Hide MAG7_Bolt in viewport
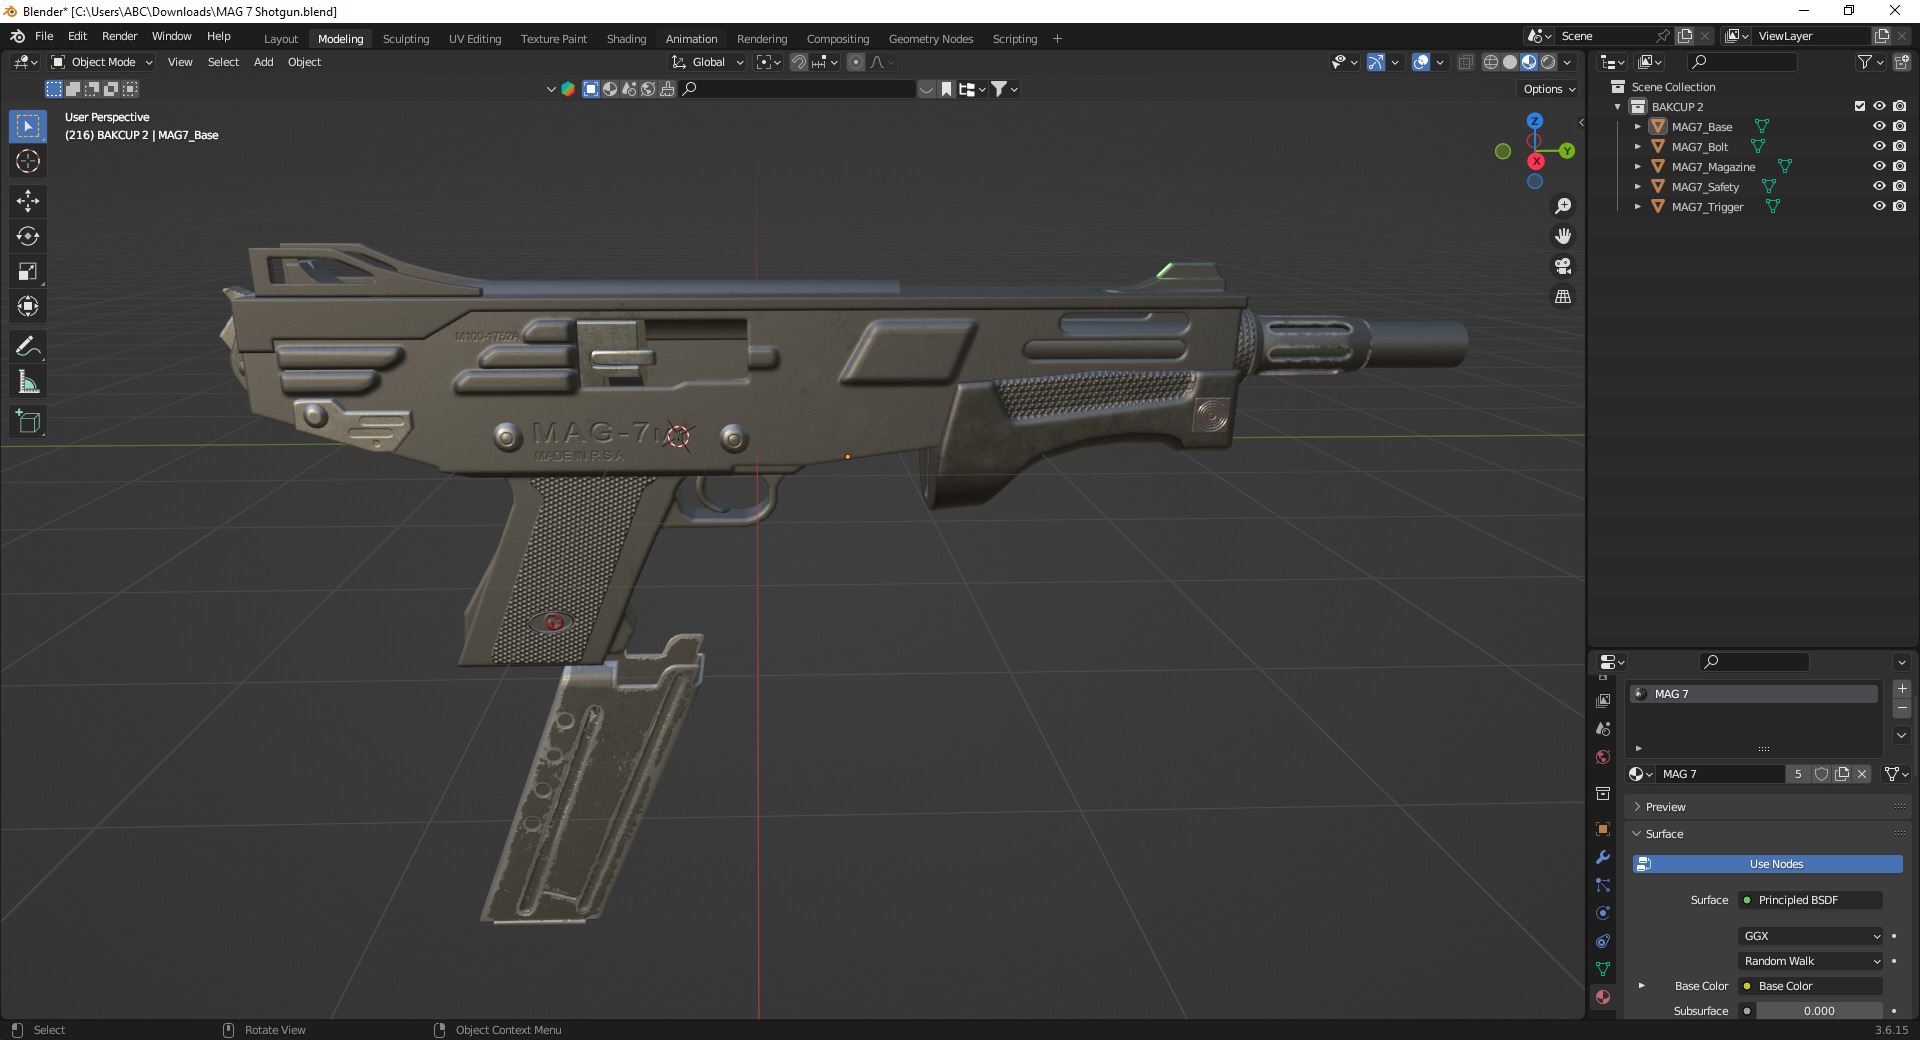The height and width of the screenshot is (1040, 1920). tap(1879, 146)
